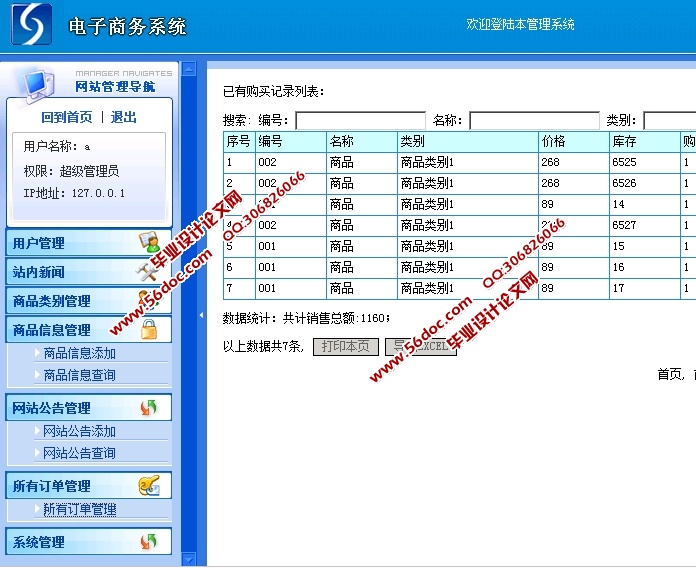Click the user icon beside 用户管理

(148, 242)
